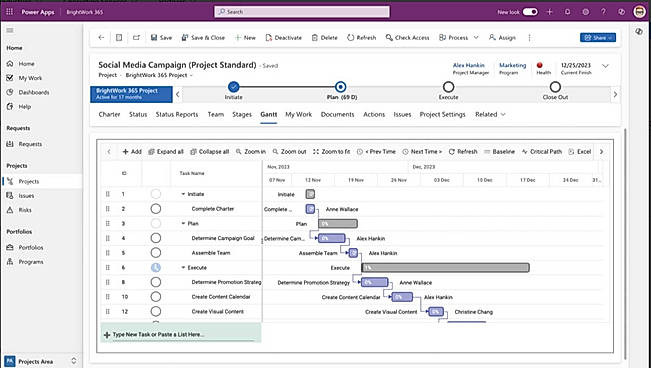
Task: Mark Assemble Team task circle as done
Action: (156, 253)
